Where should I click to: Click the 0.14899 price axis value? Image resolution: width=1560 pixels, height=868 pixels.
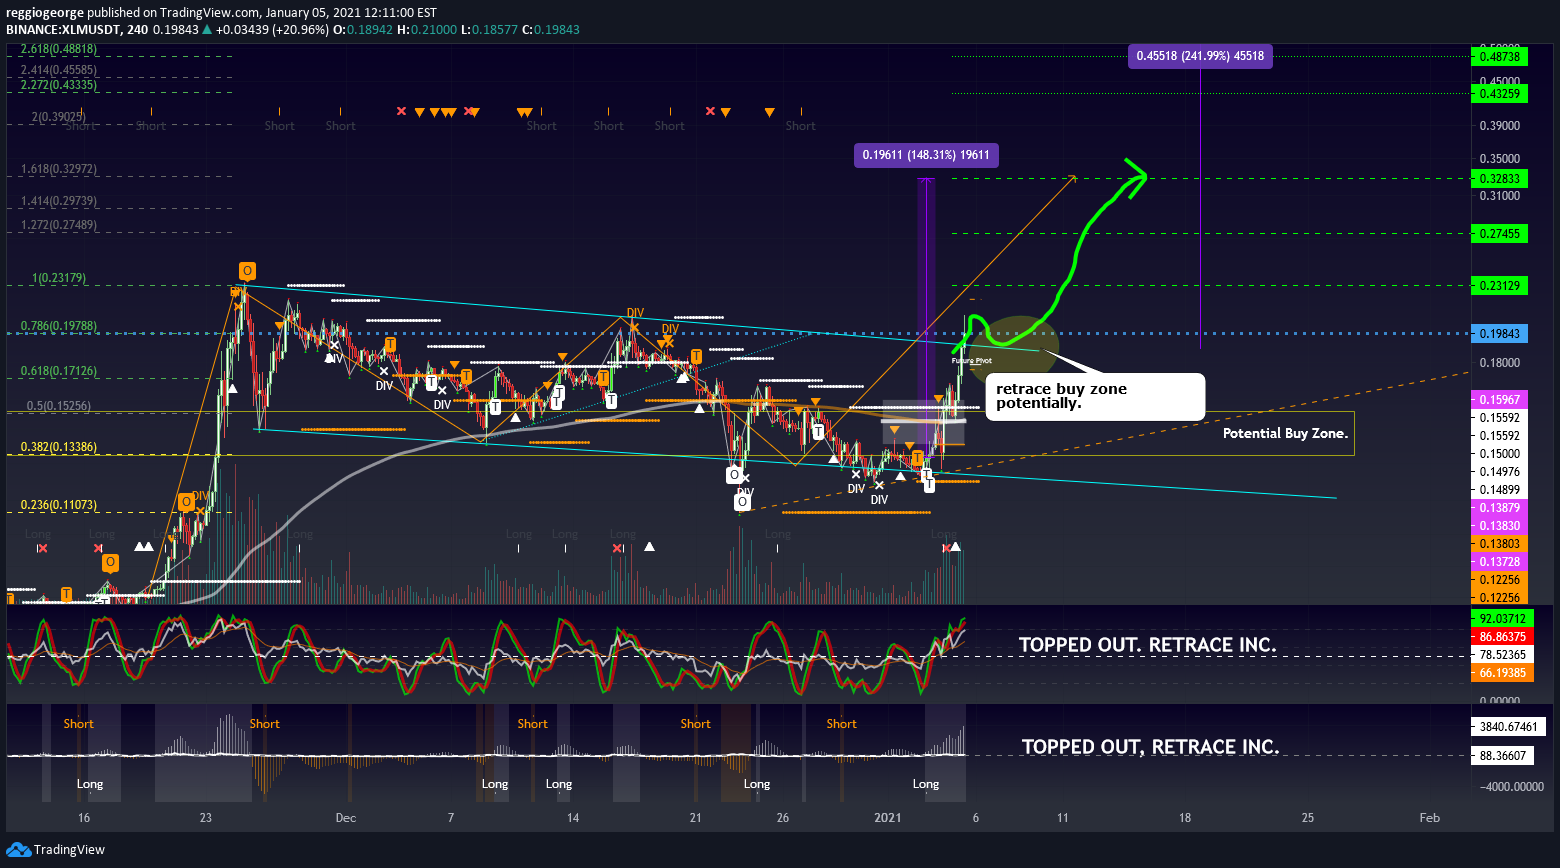pos(1500,490)
